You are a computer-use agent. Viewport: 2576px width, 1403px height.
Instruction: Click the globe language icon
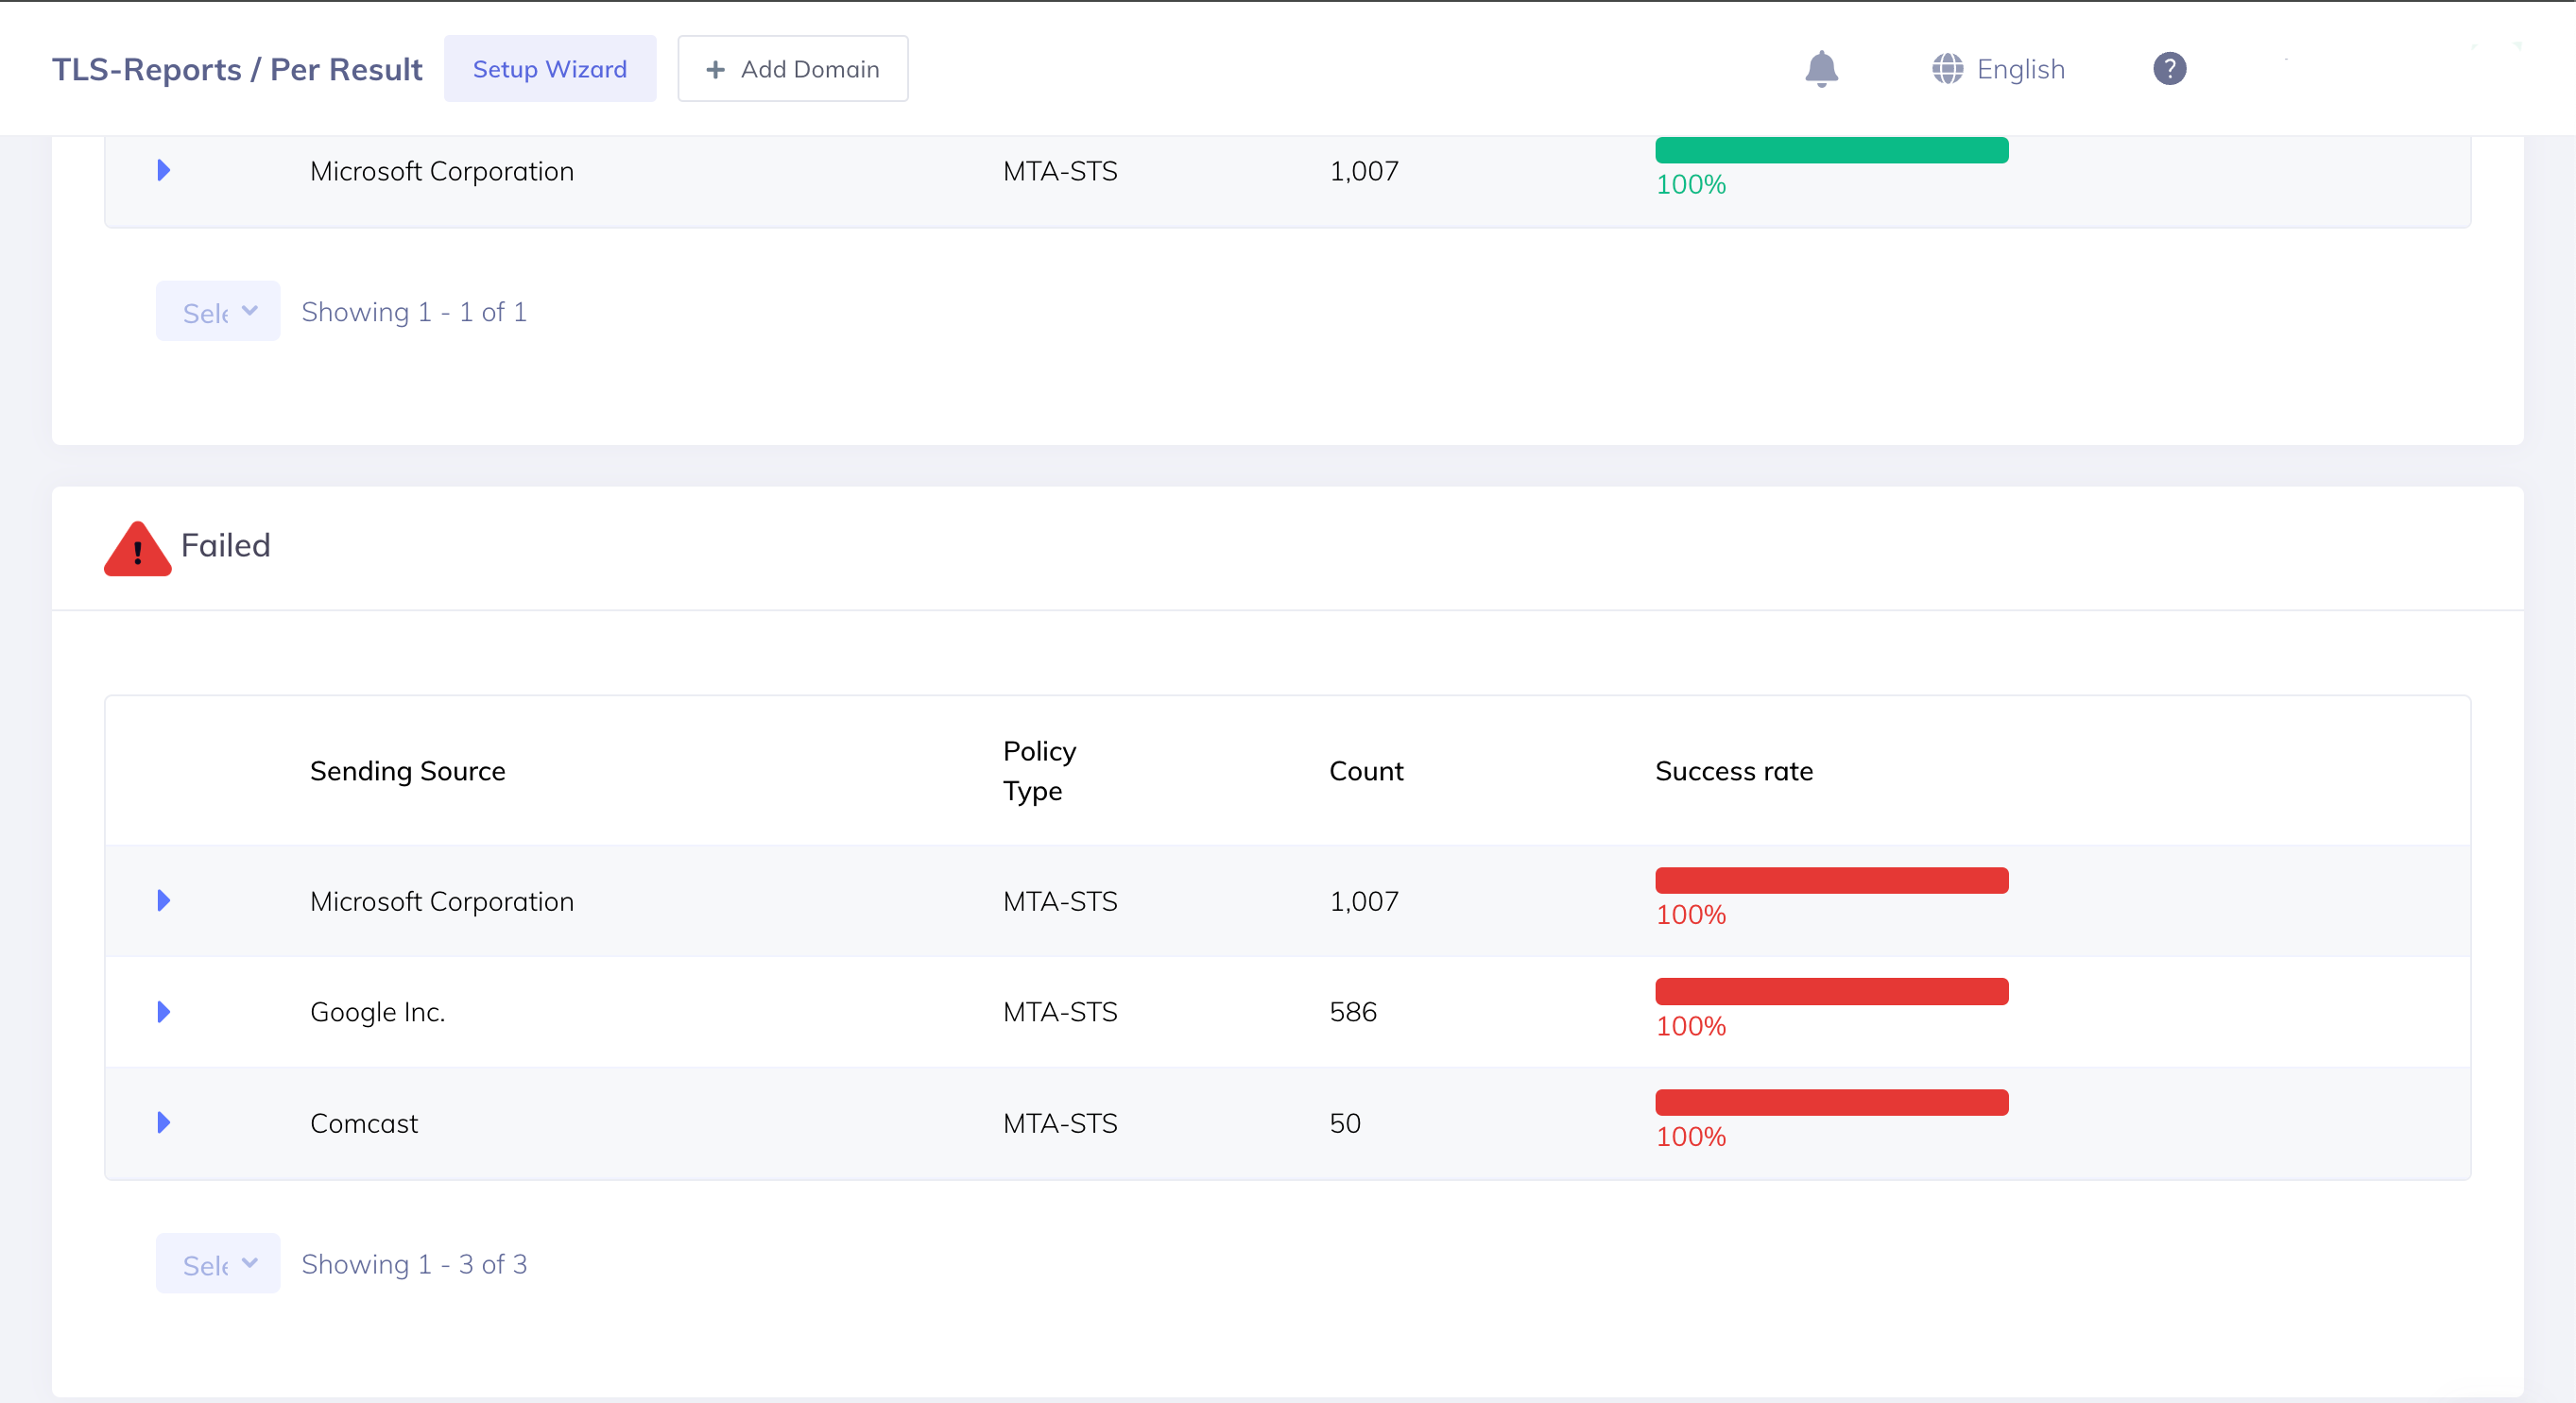tap(1947, 69)
